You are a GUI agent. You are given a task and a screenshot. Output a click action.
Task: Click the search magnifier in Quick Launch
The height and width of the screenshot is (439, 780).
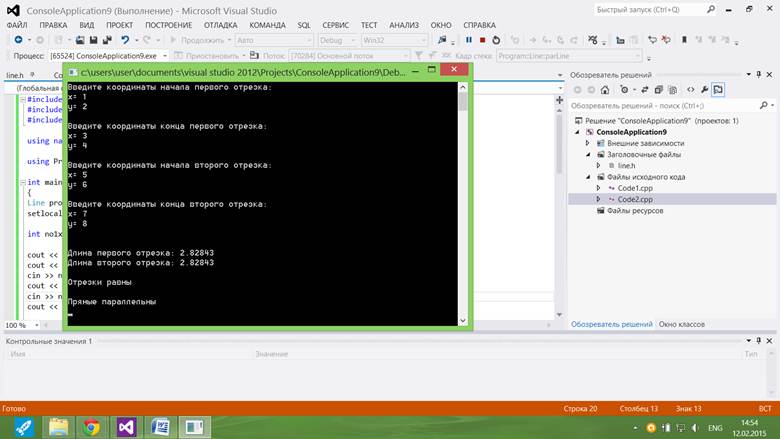[711, 9]
